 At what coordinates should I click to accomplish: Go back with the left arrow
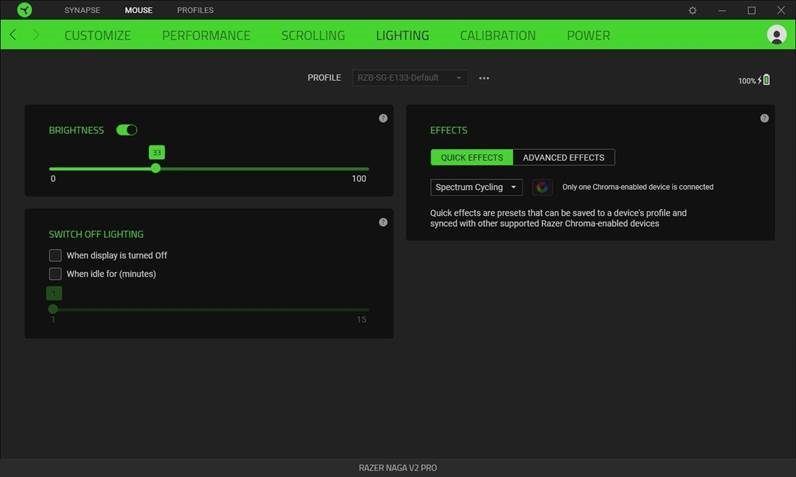click(13, 35)
